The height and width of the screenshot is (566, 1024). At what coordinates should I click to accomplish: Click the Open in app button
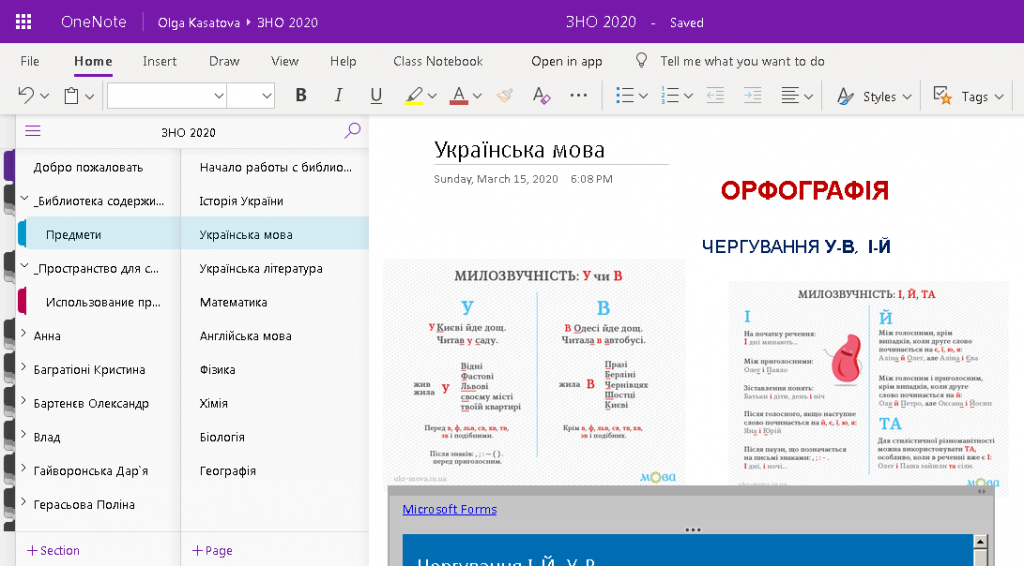click(566, 61)
